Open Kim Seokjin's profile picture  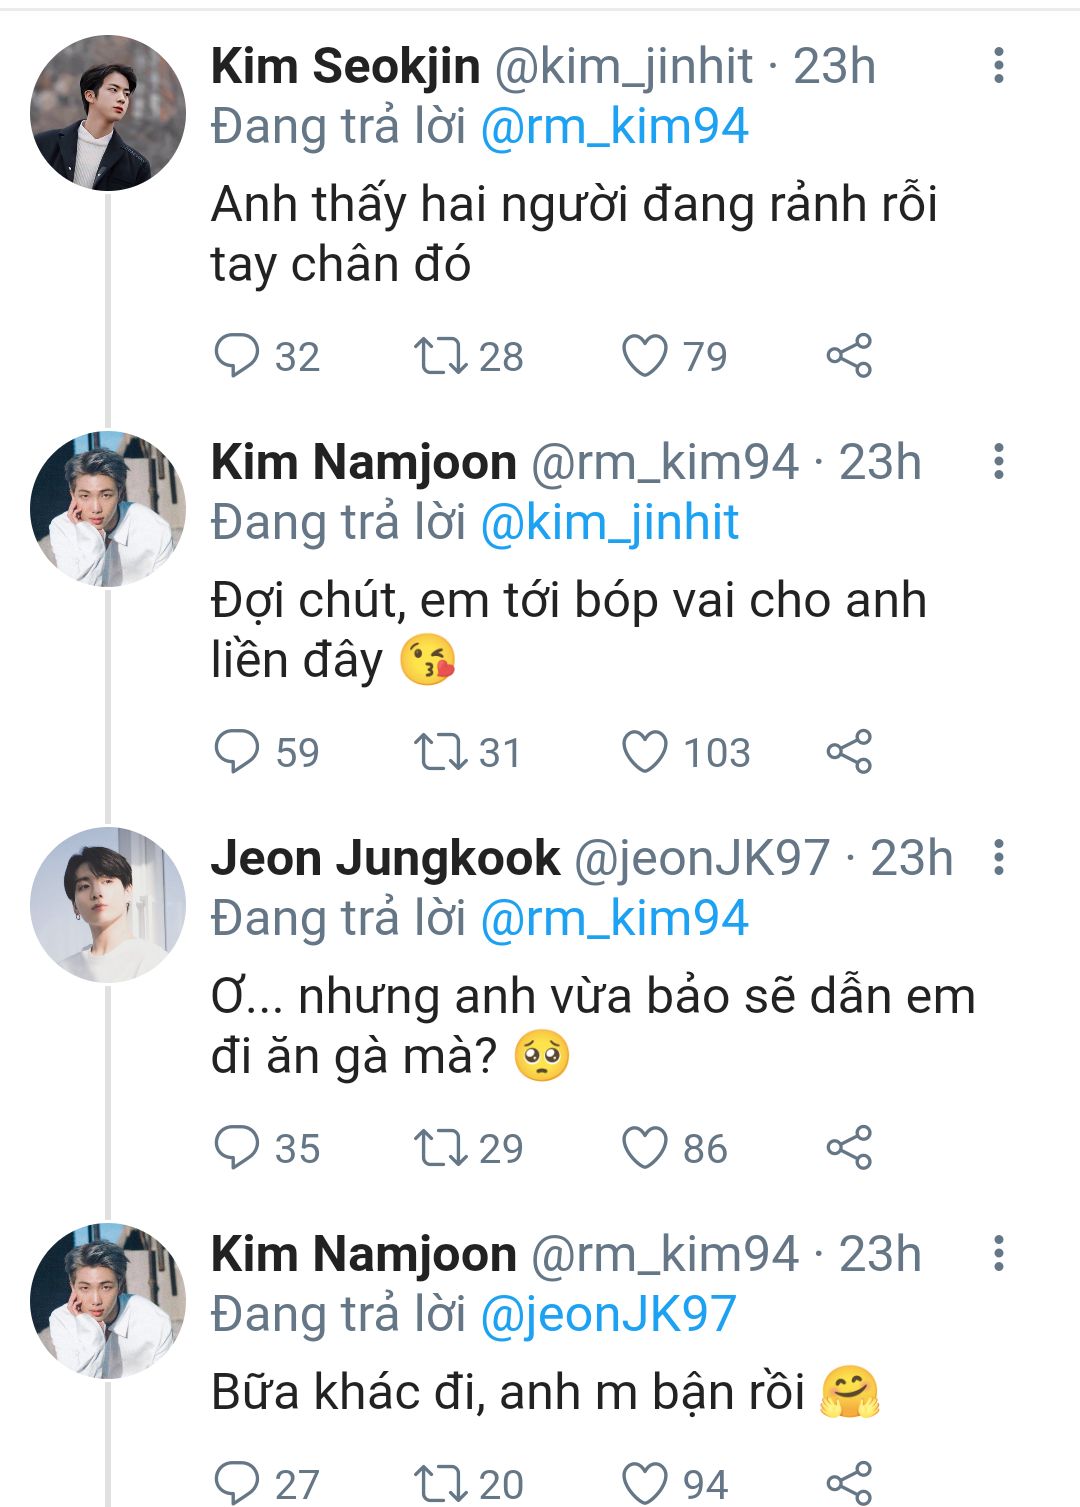[108, 113]
